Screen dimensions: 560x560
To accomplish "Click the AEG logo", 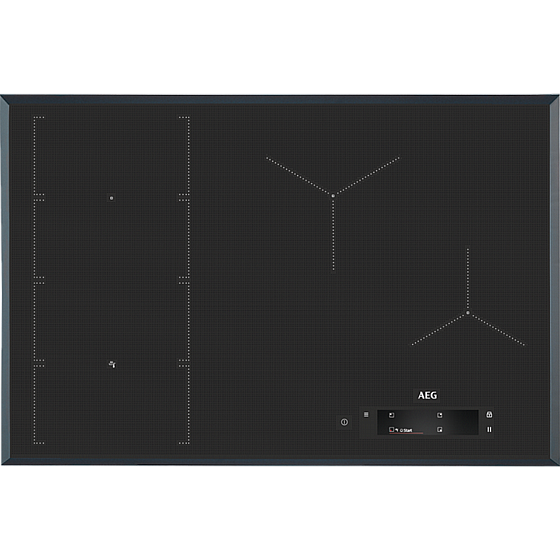I will [x=428, y=395].
